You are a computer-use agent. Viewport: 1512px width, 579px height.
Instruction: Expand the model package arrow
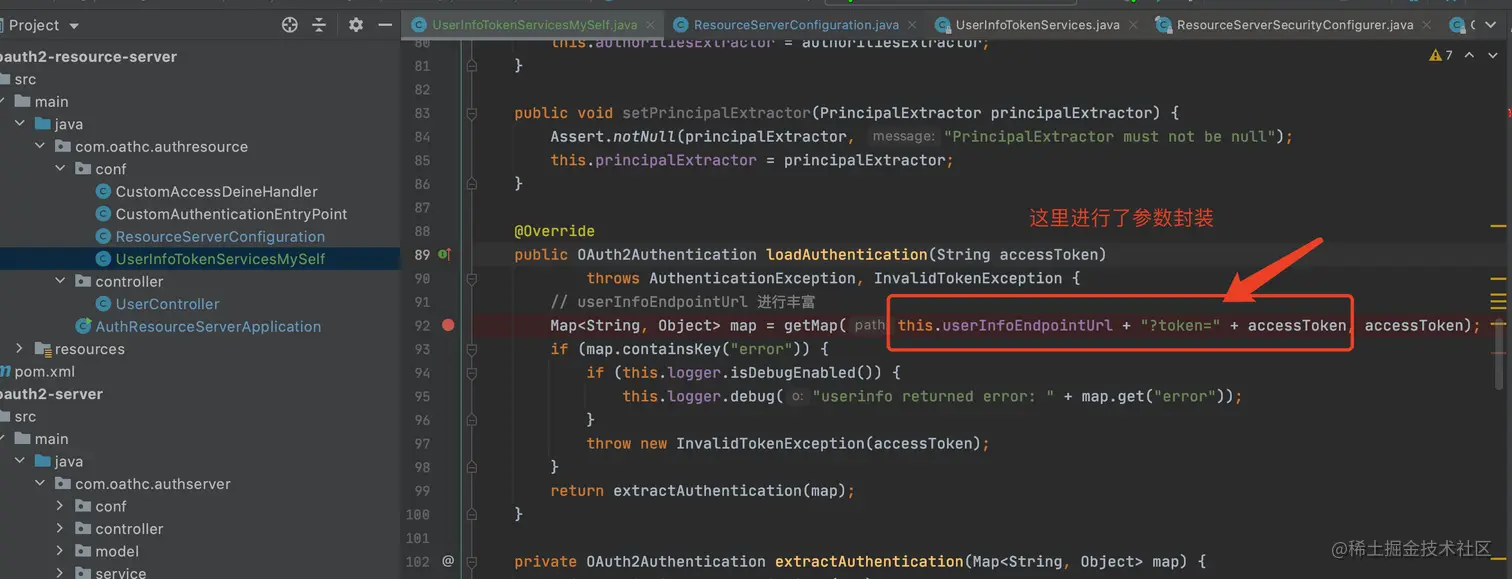click(x=60, y=551)
